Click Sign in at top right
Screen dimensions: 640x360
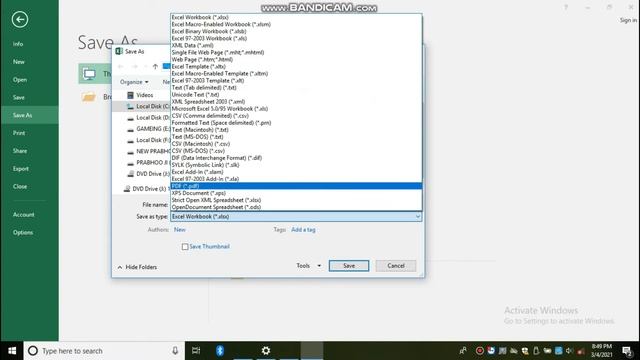tap(628, 20)
